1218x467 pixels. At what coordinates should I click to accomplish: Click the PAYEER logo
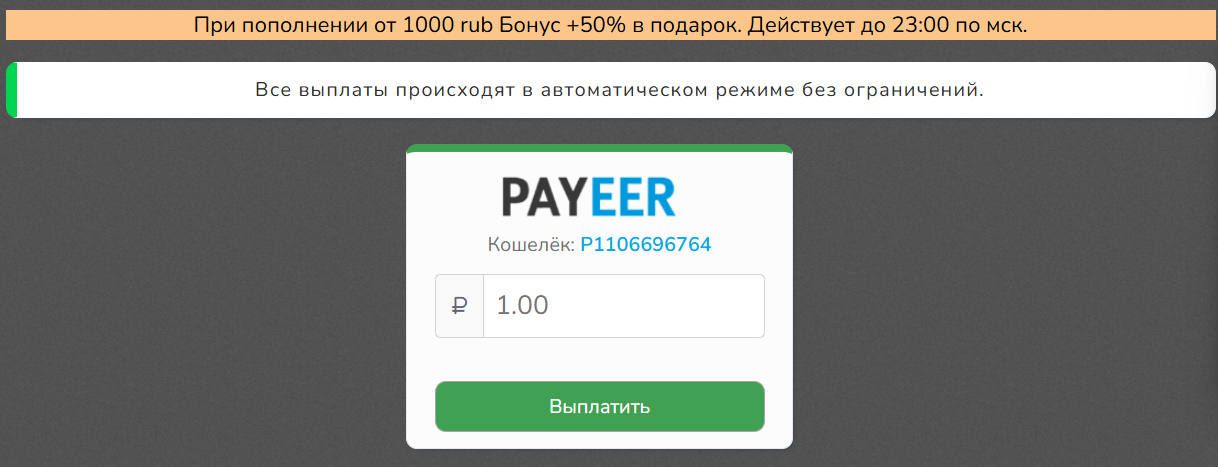(x=589, y=197)
